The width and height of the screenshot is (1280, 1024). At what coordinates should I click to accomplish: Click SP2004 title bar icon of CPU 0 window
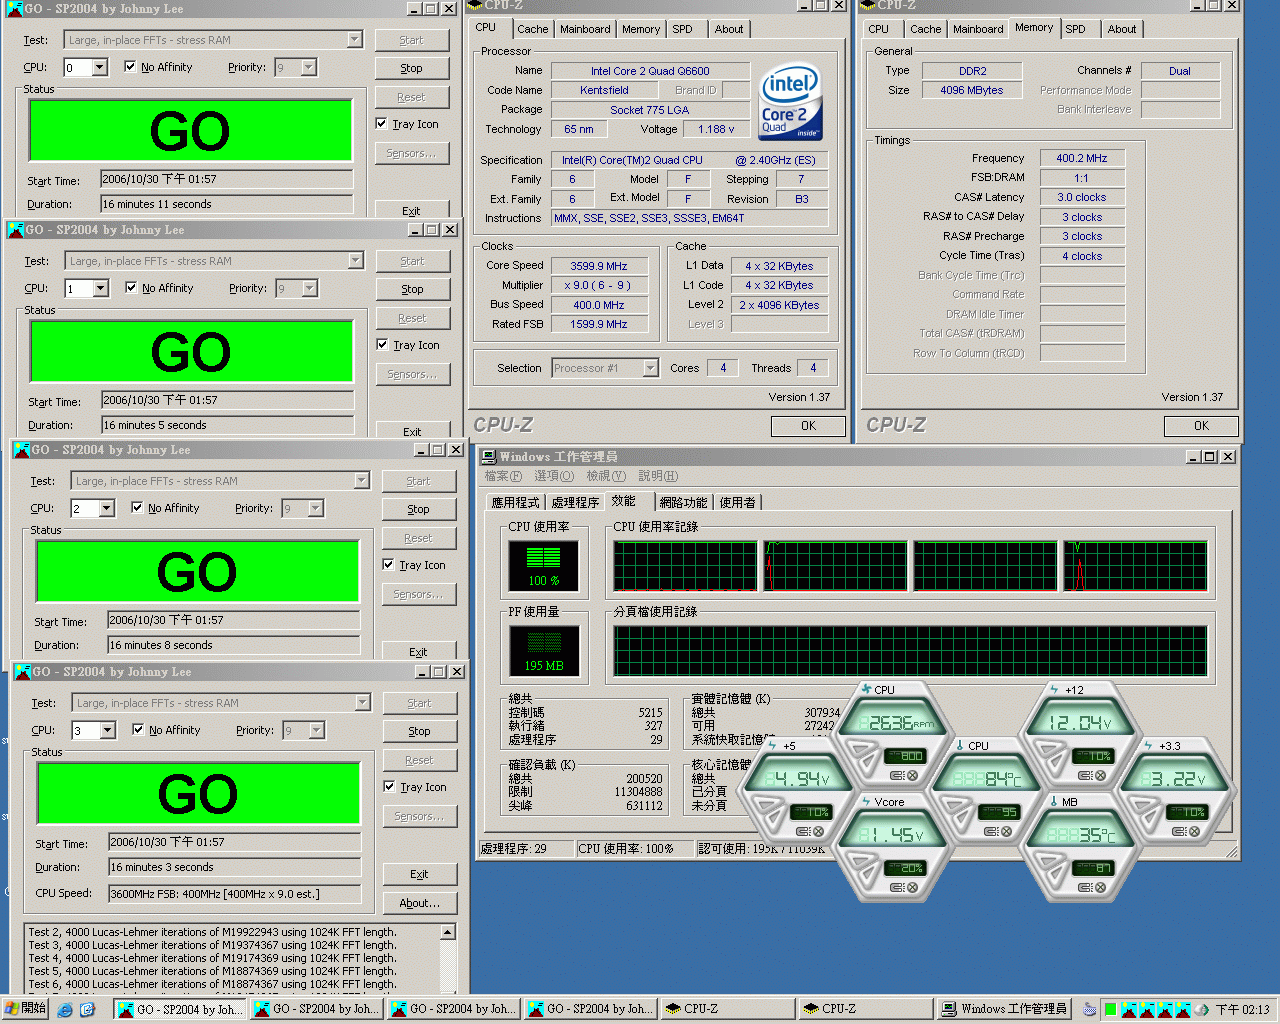14,8
